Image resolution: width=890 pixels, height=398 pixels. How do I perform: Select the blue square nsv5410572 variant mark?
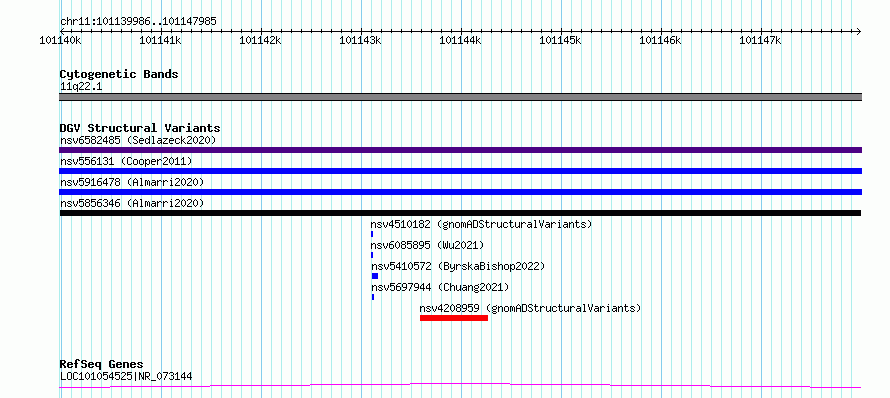375,276
